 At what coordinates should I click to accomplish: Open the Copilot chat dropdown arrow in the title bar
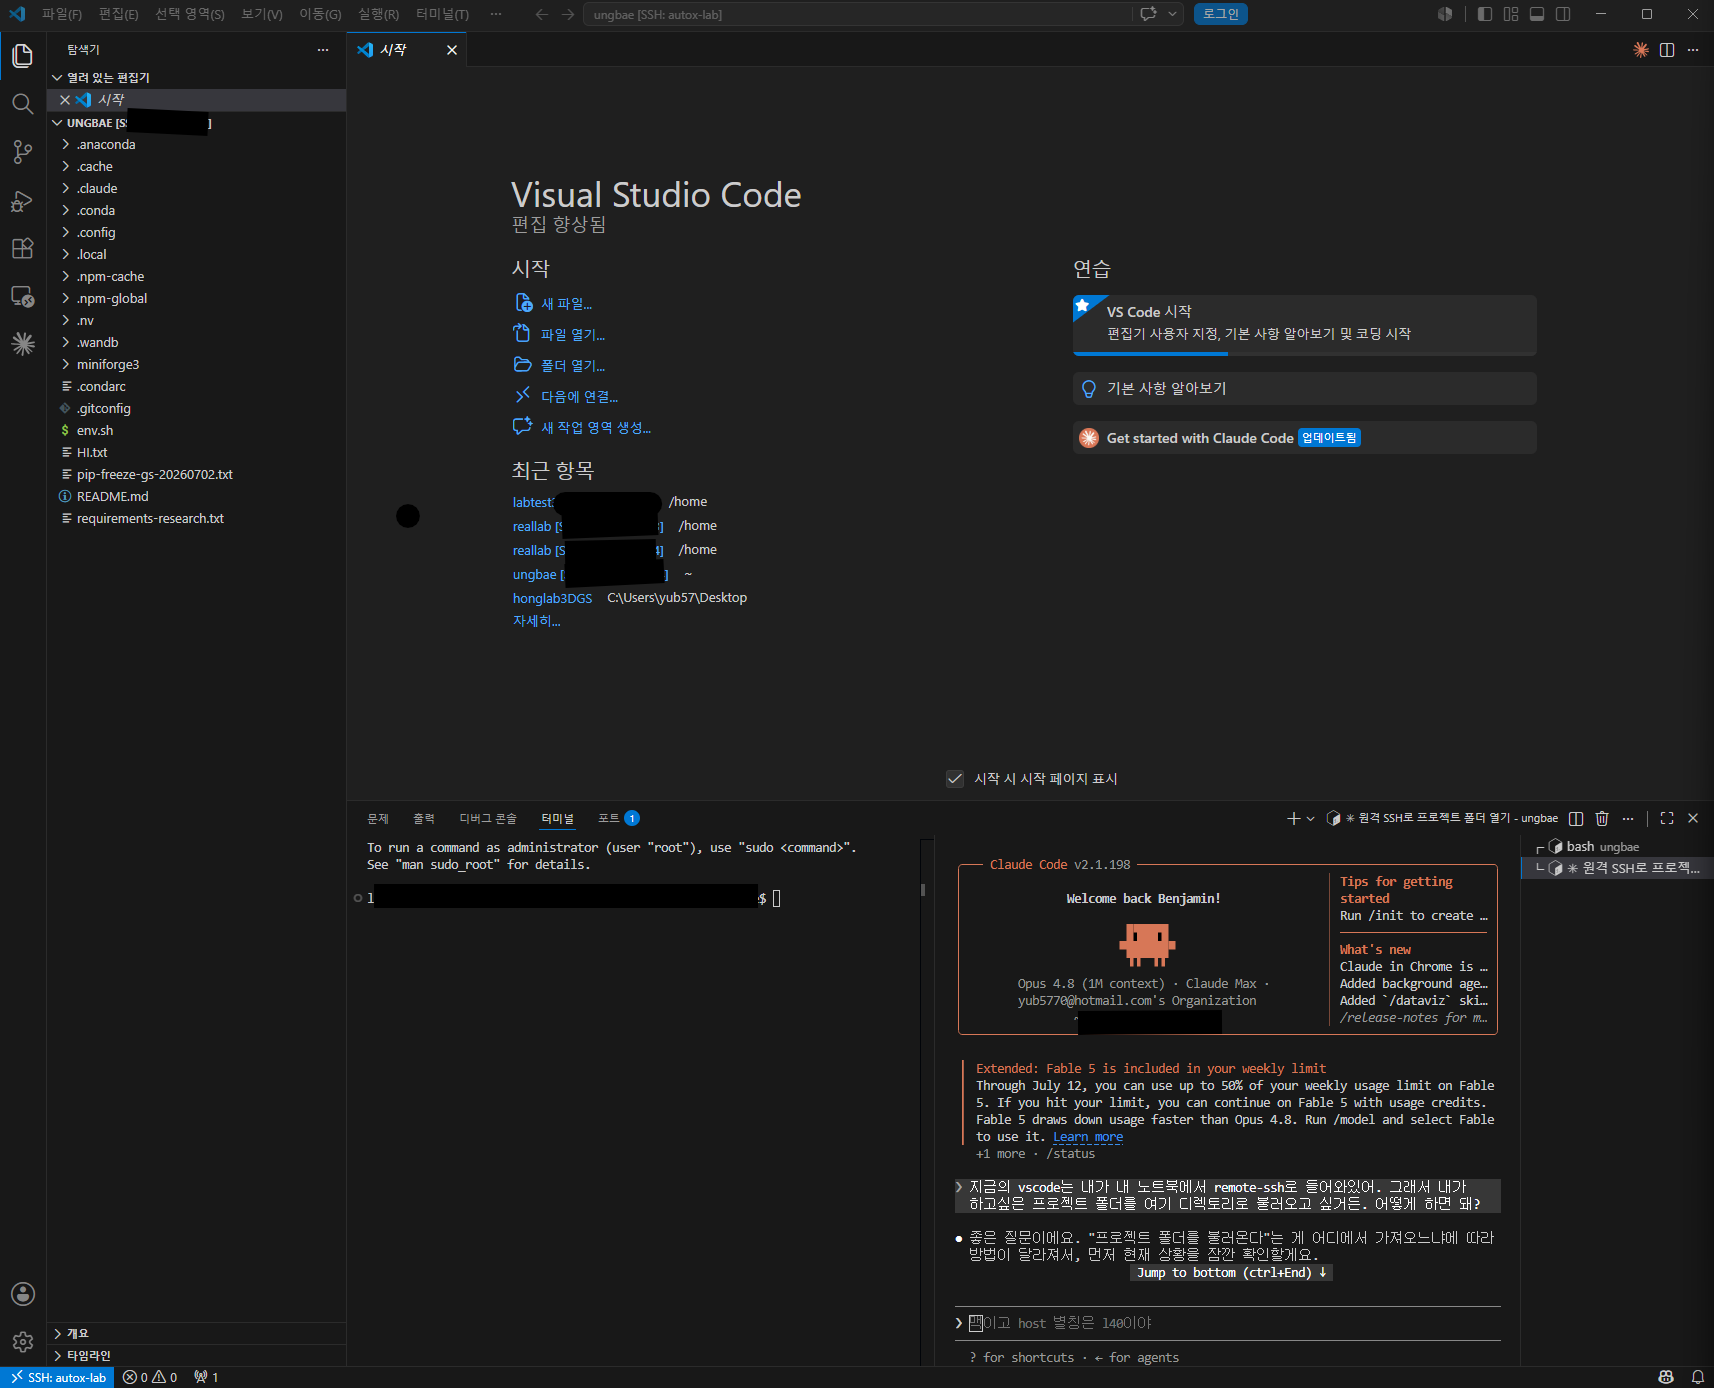point(1172,14)
